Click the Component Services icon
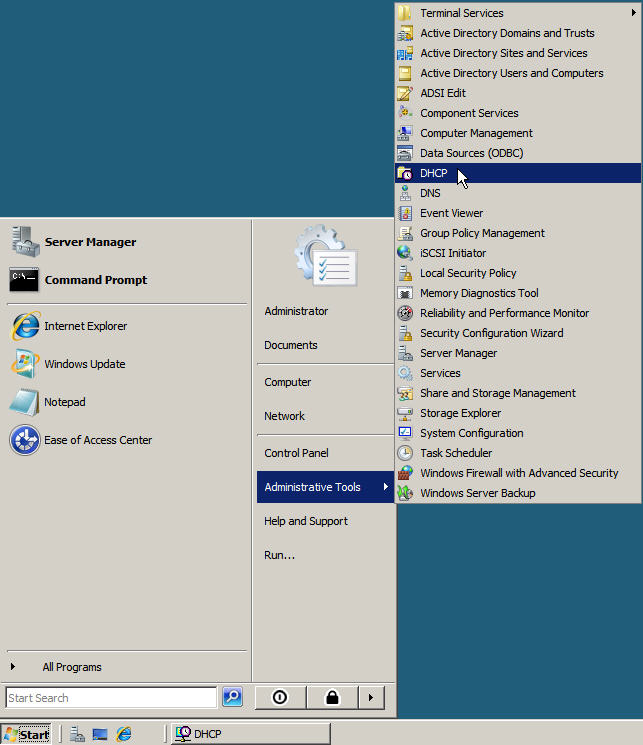Viewport: 643px width, 745px height. point(404,113)
